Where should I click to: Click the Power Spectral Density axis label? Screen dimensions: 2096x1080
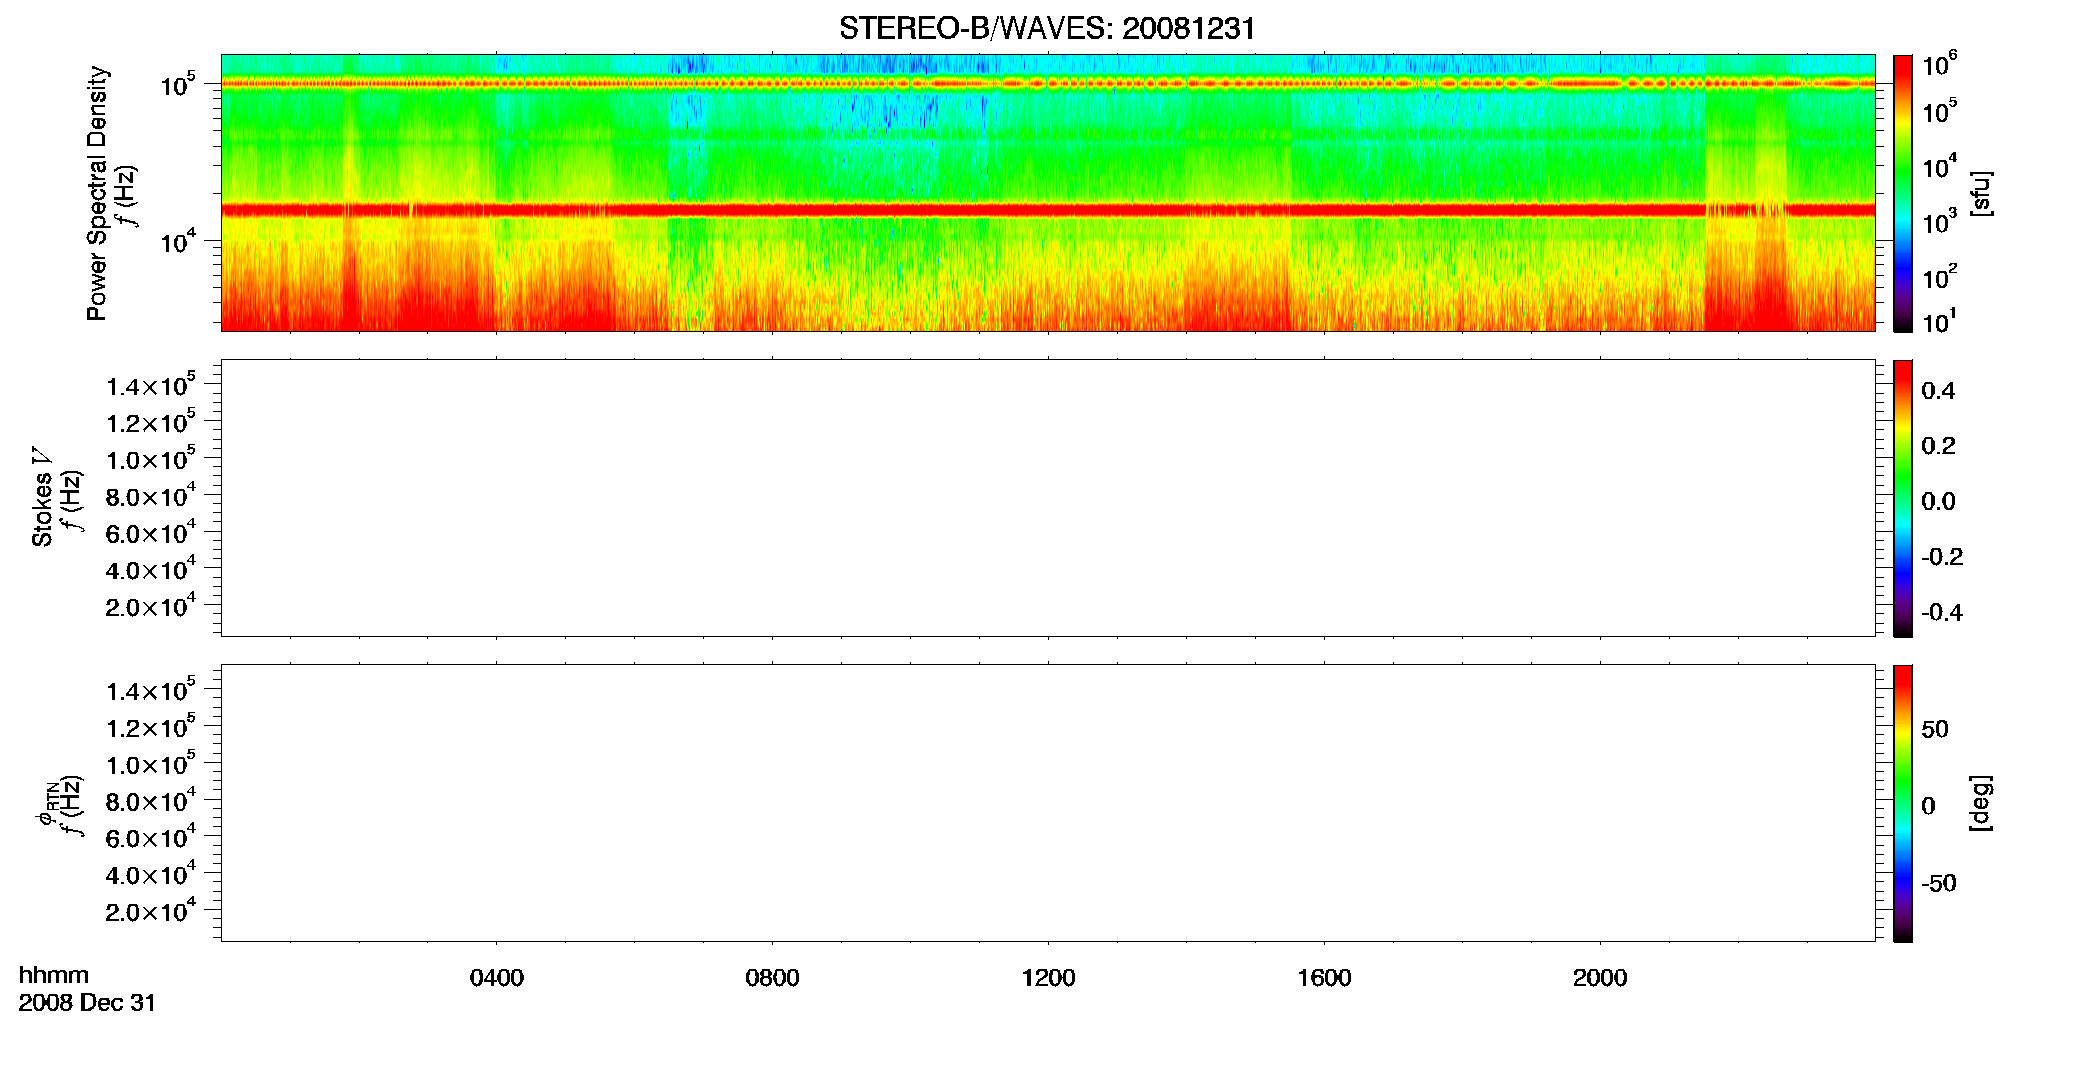97,193
